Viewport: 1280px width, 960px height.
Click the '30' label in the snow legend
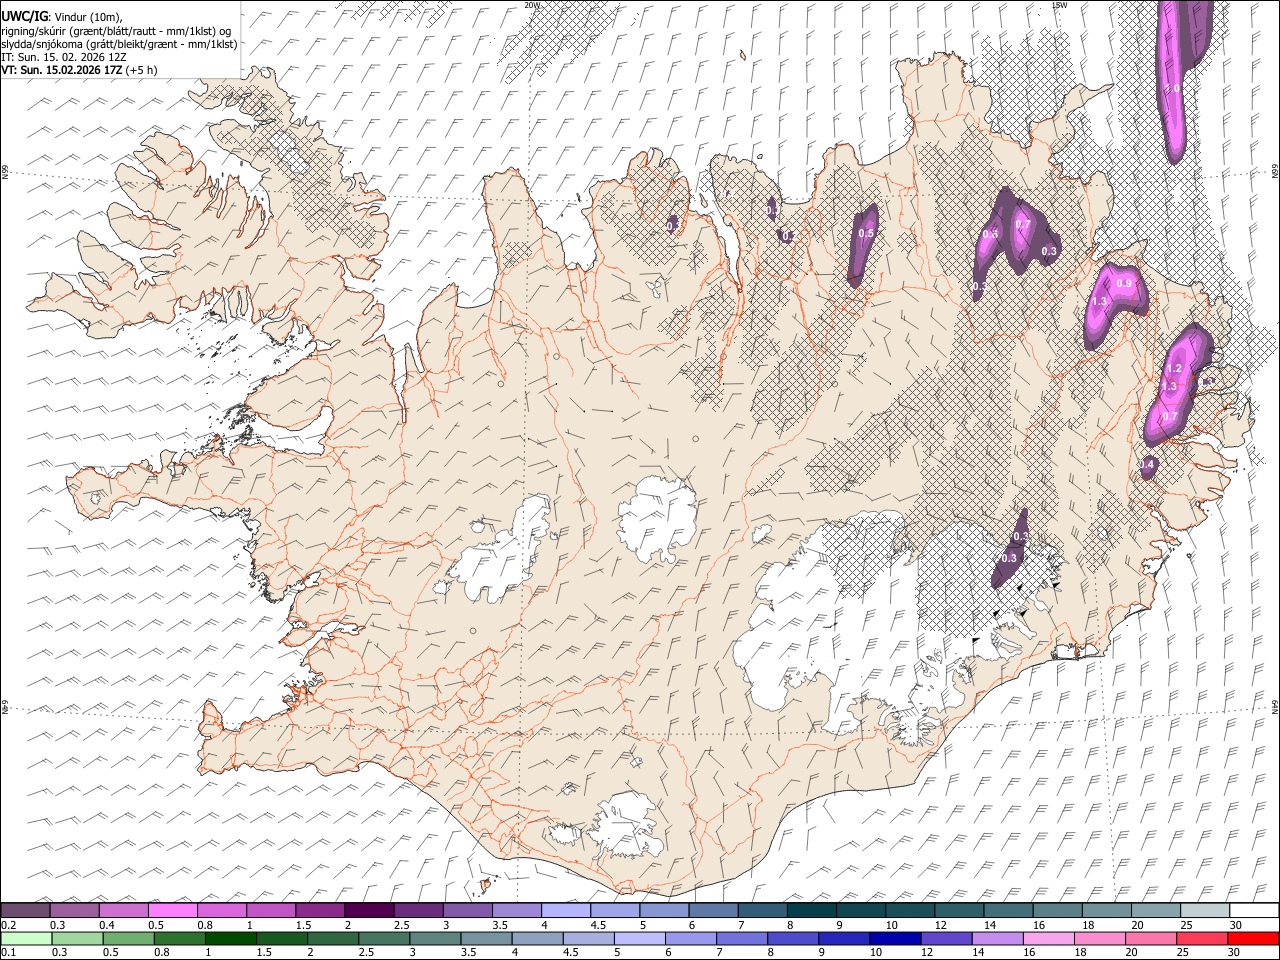tap(1235, 925)
